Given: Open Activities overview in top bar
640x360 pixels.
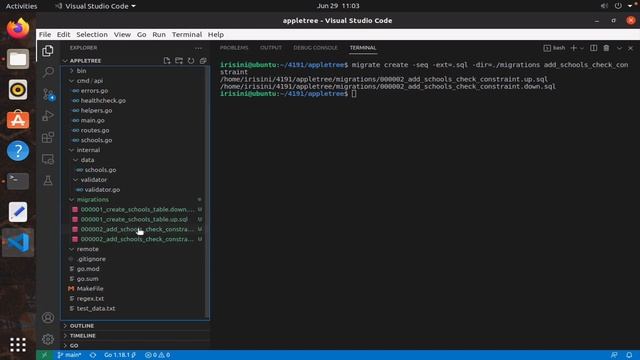Looking at the screenshot, I should click(21, 6).
